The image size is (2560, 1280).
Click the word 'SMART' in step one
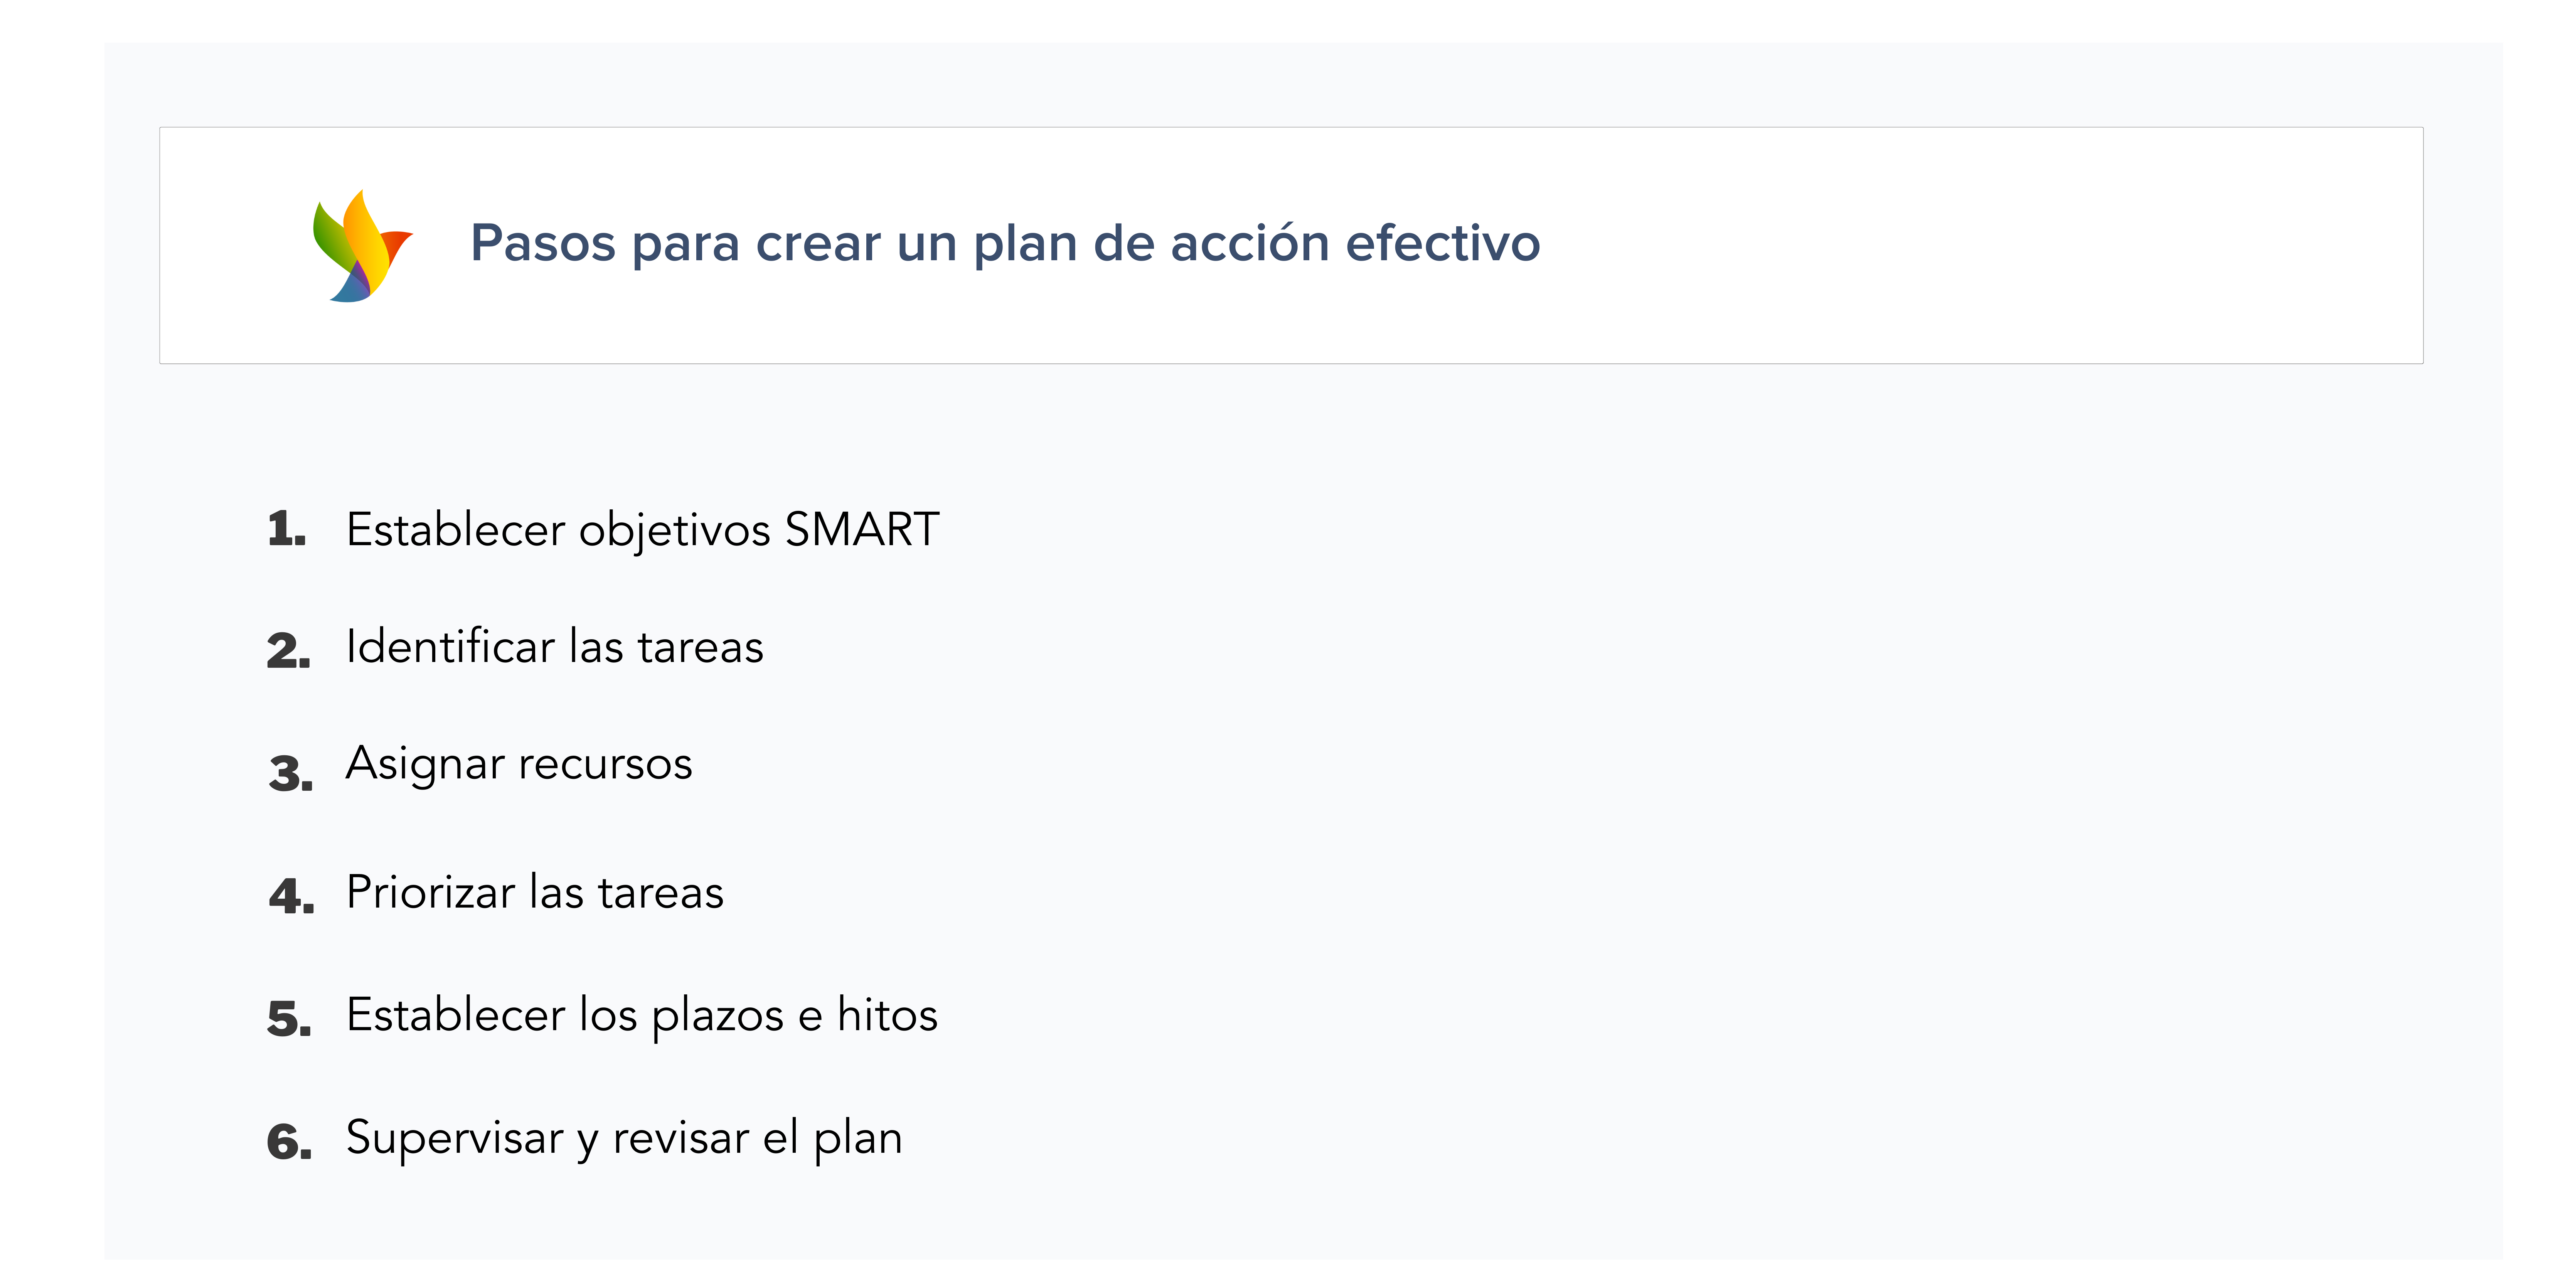point(861,529)
